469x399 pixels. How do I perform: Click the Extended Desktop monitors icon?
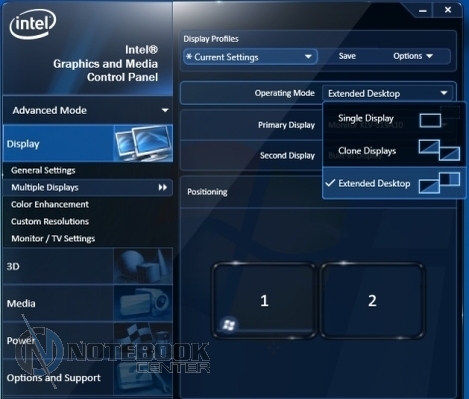439,182
